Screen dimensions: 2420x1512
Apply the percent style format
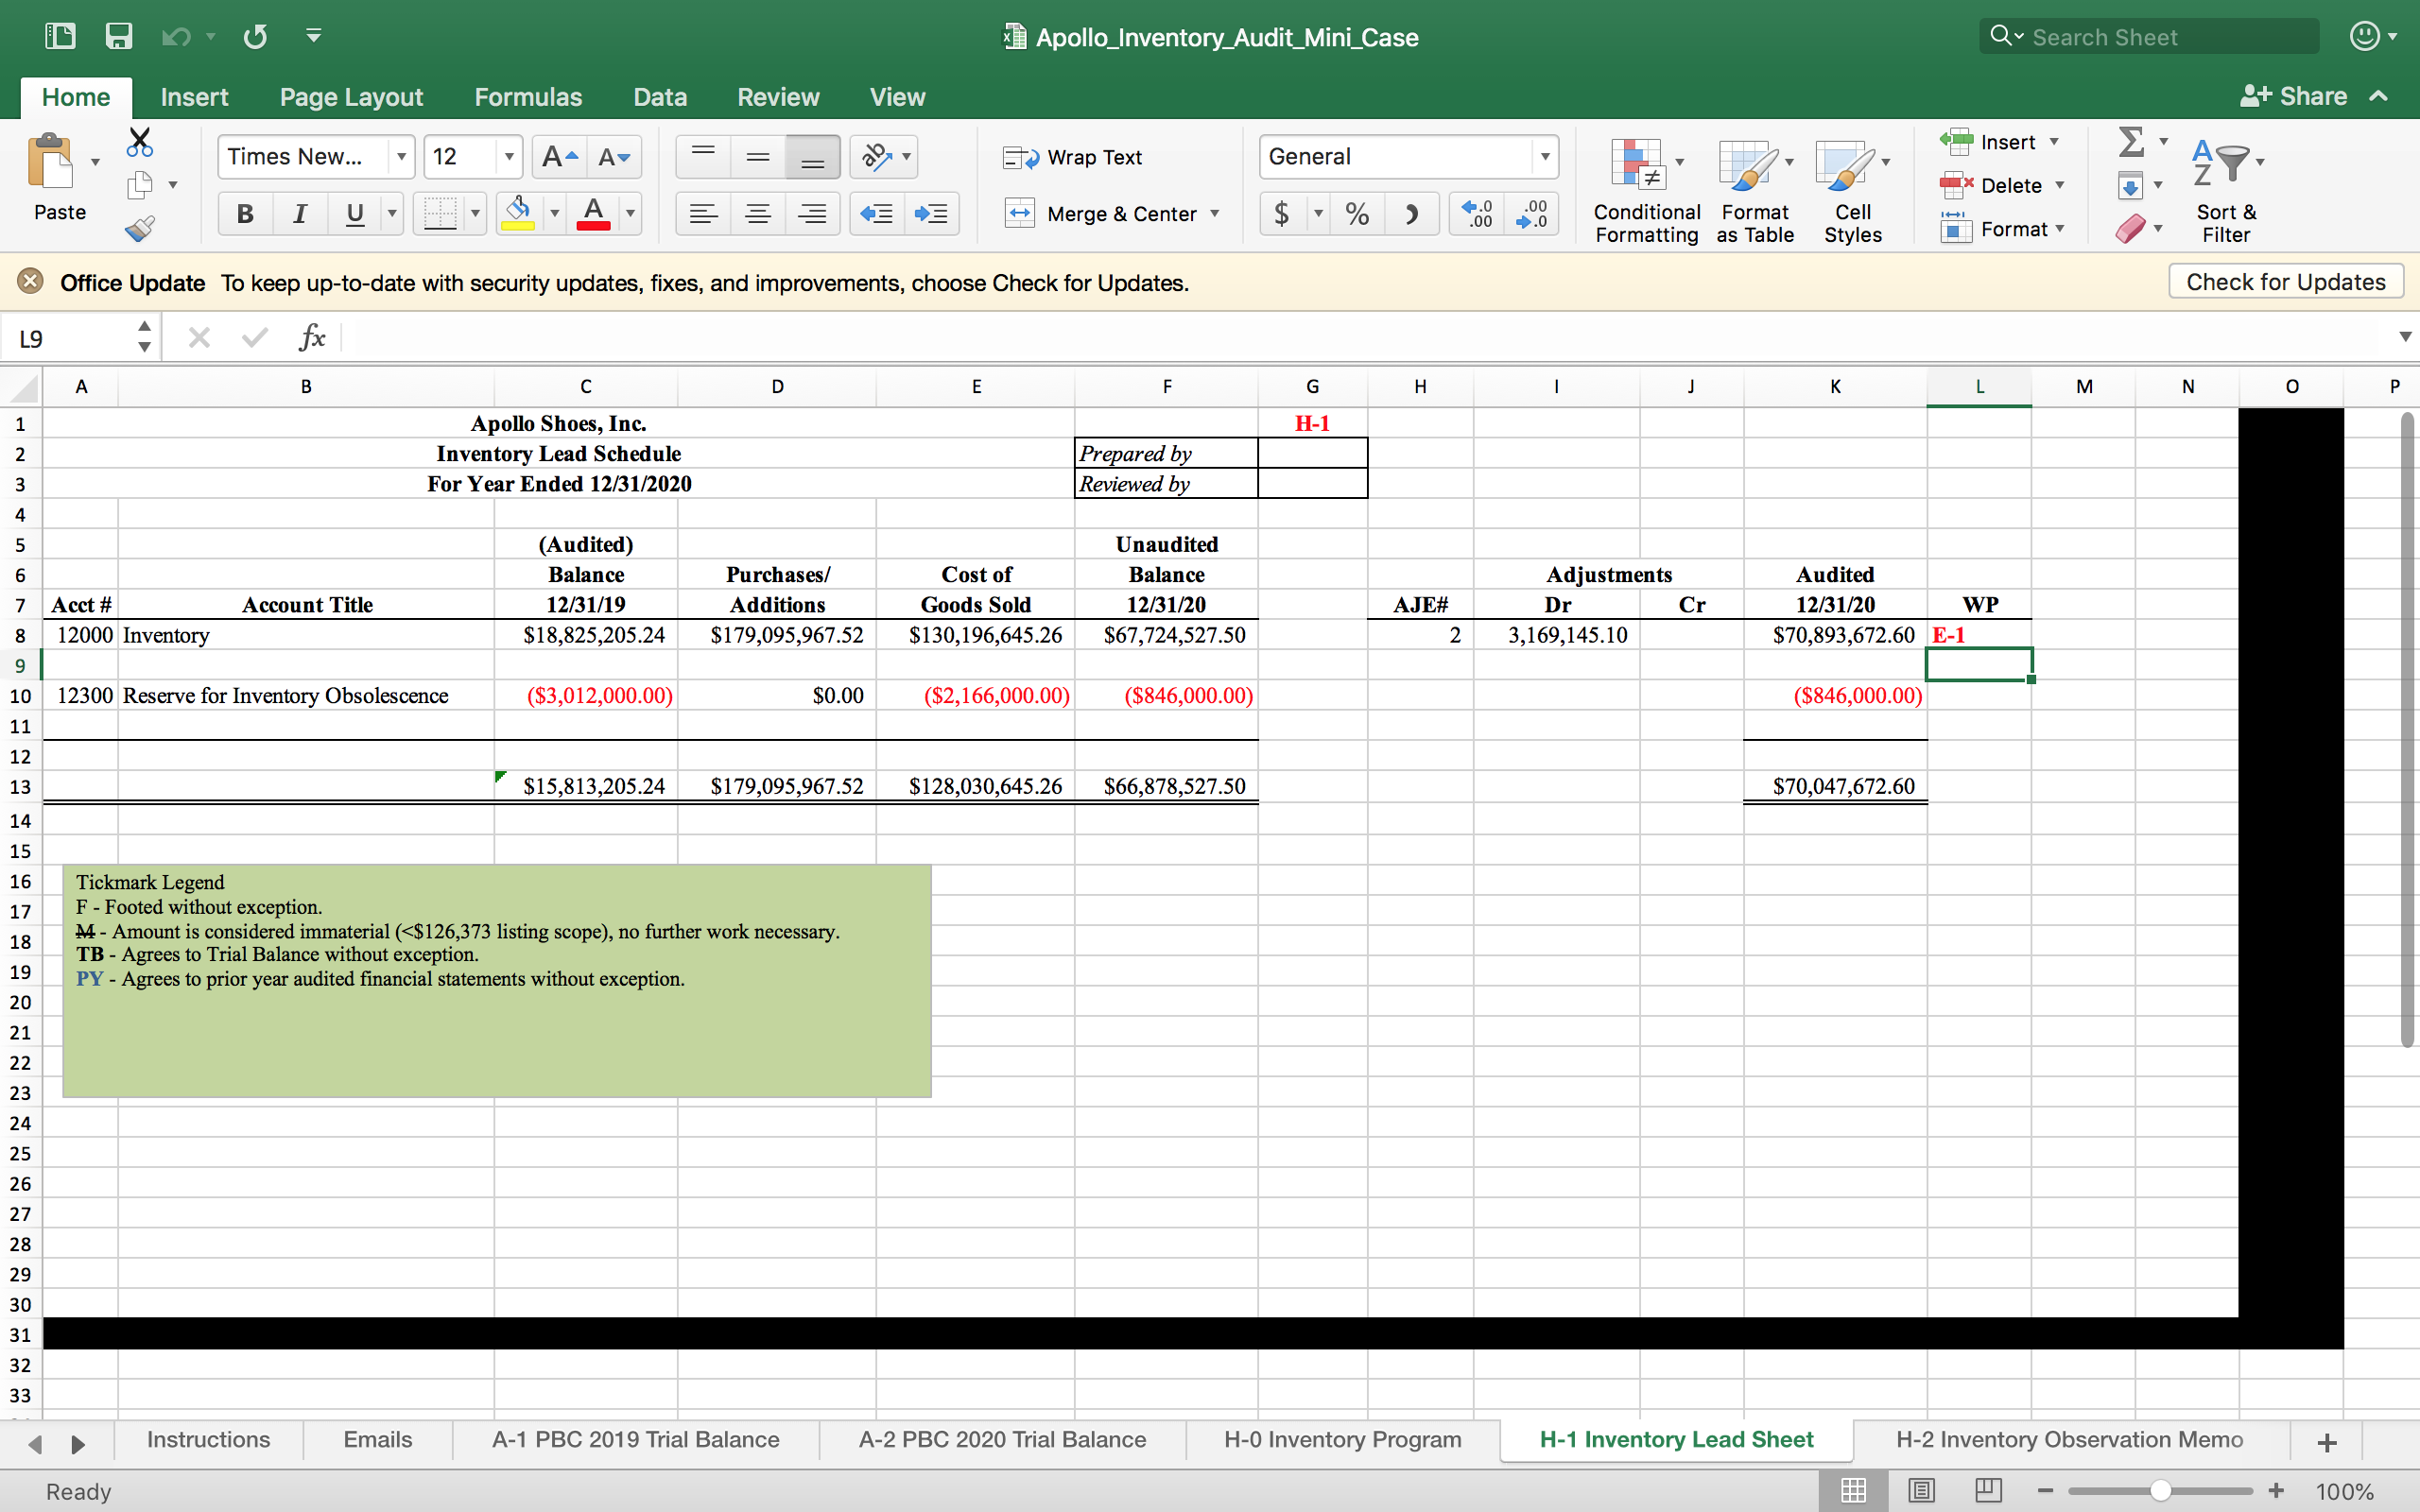click(x=1356, y=214)
